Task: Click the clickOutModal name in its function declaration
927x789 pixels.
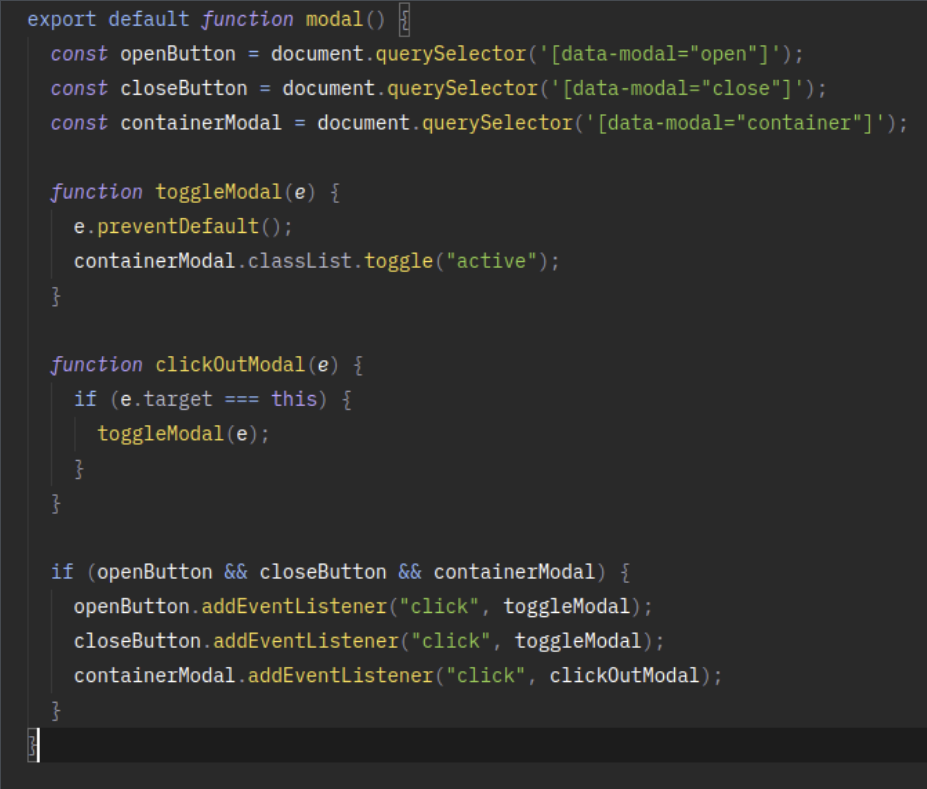Action: point(230,365)
